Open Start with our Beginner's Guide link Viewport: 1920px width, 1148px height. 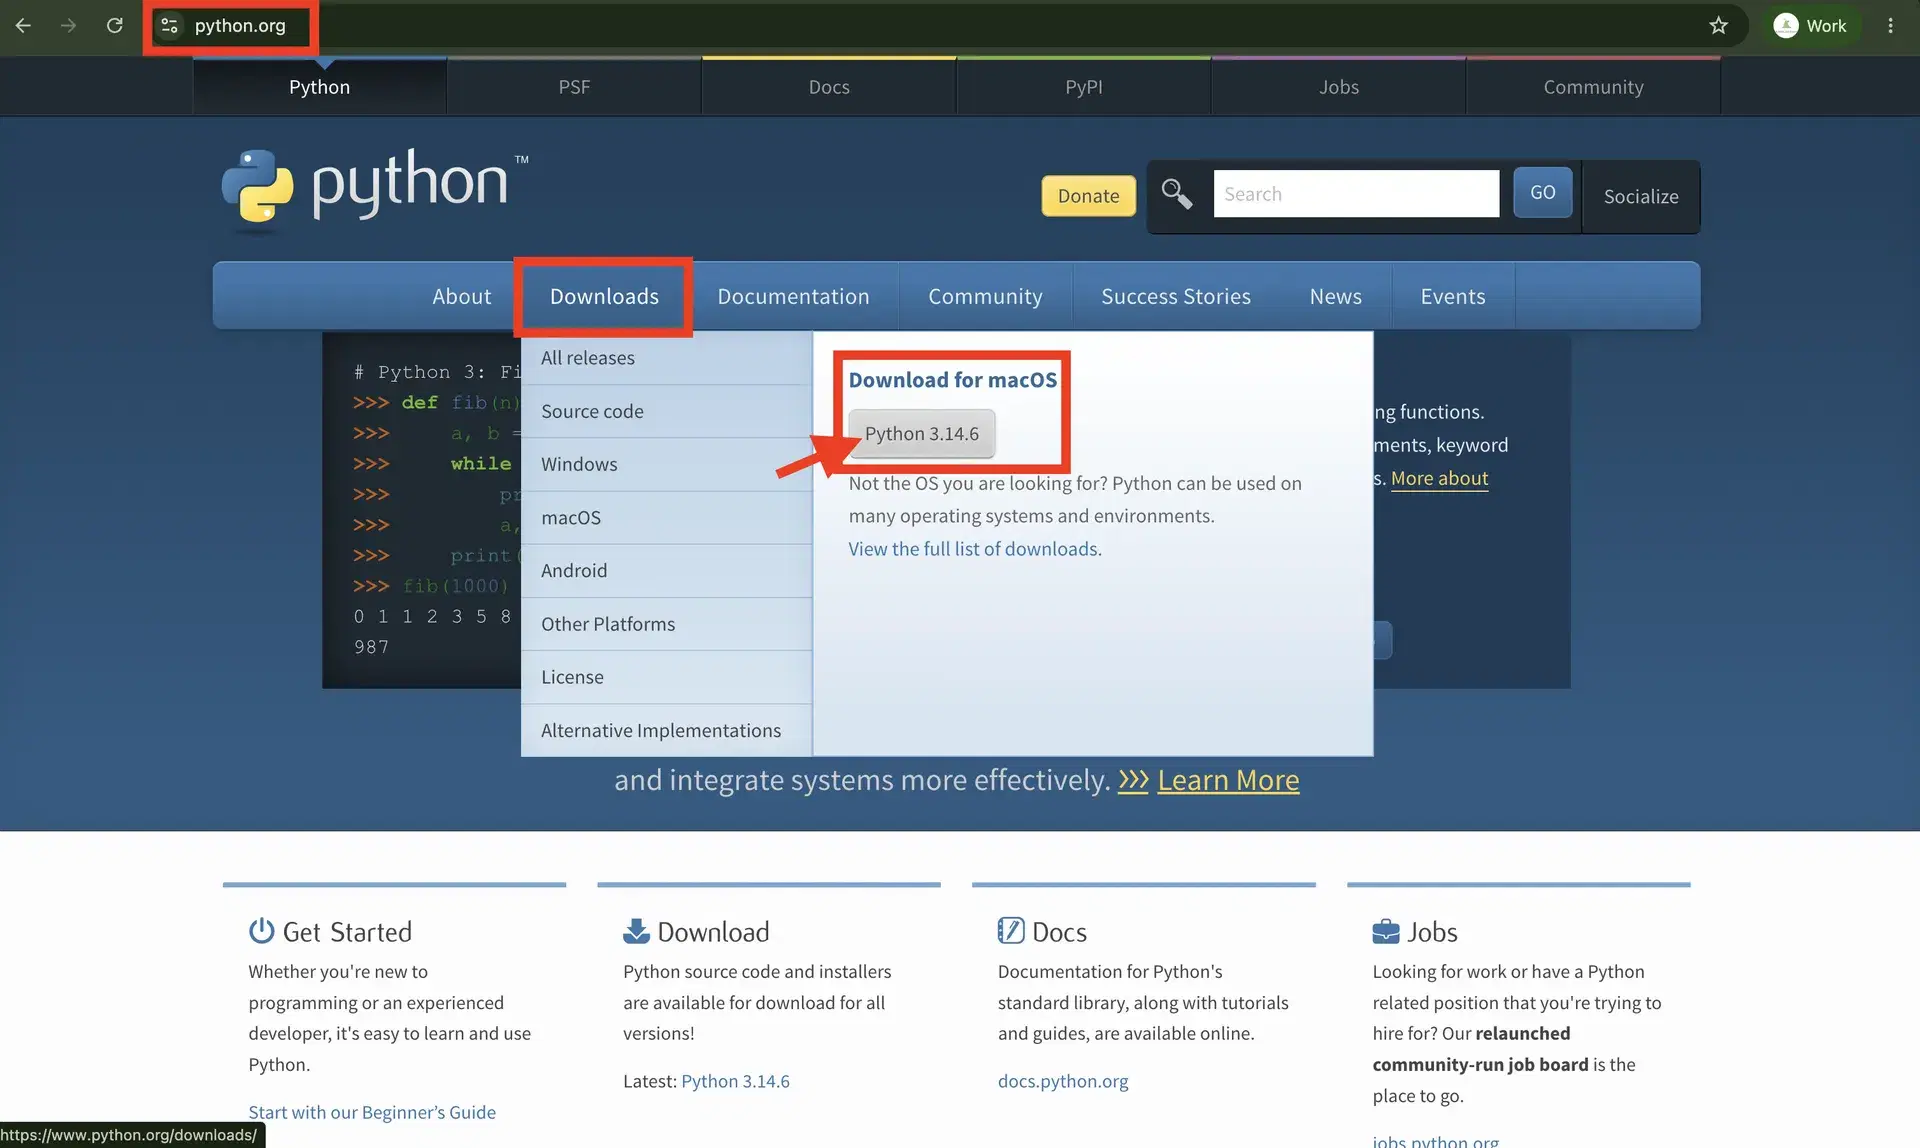point(372,1112)
